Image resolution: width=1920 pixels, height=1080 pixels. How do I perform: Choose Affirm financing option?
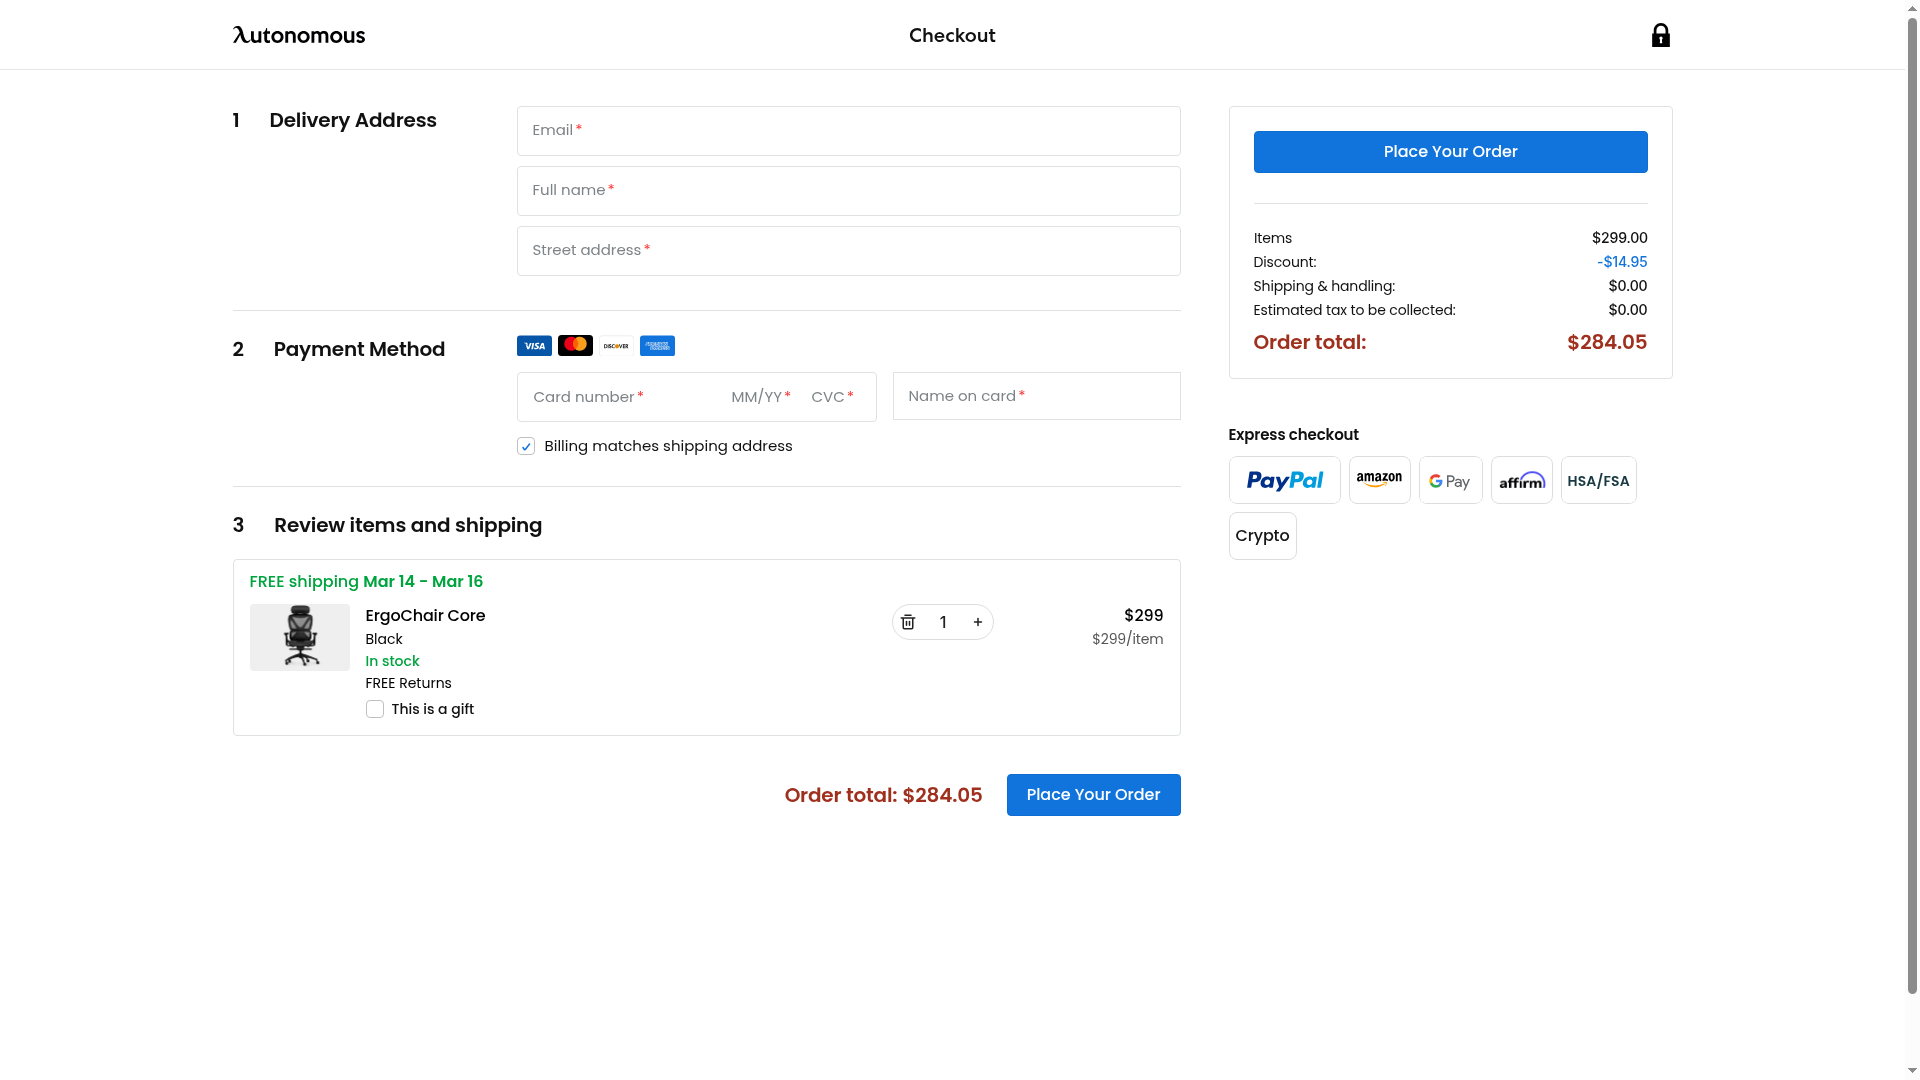click(x=1521, y=481)
